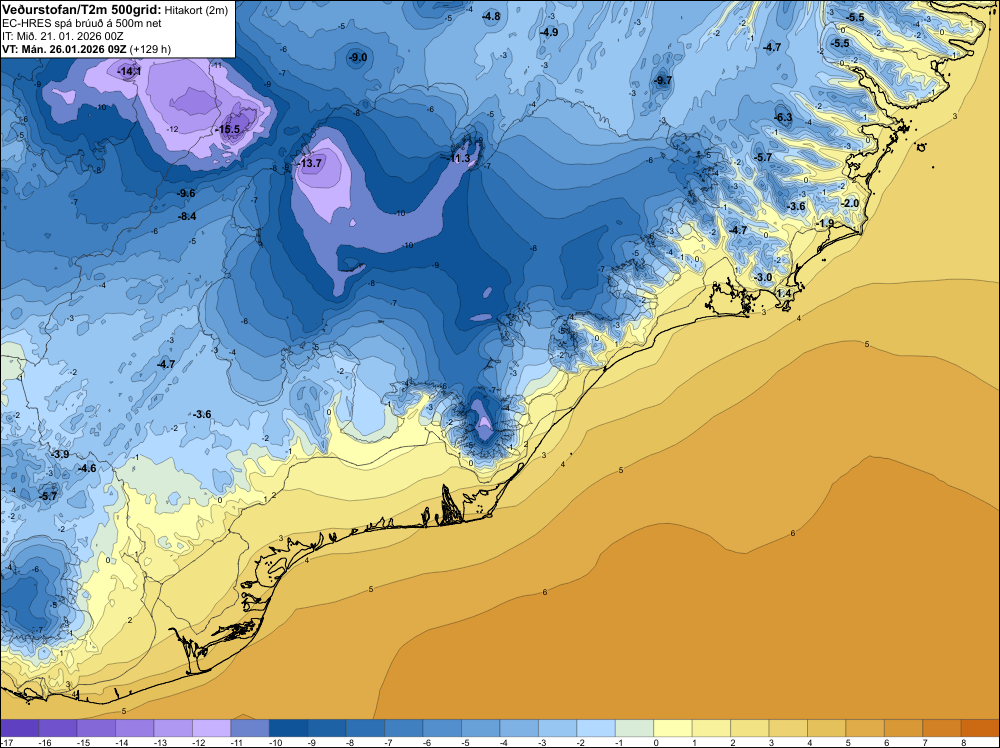Click the 1.4 temperature label near the coast
Image resolution: width=1000 pixels, height=748 pixels.
pyautogui.click(x=784, y=293)
